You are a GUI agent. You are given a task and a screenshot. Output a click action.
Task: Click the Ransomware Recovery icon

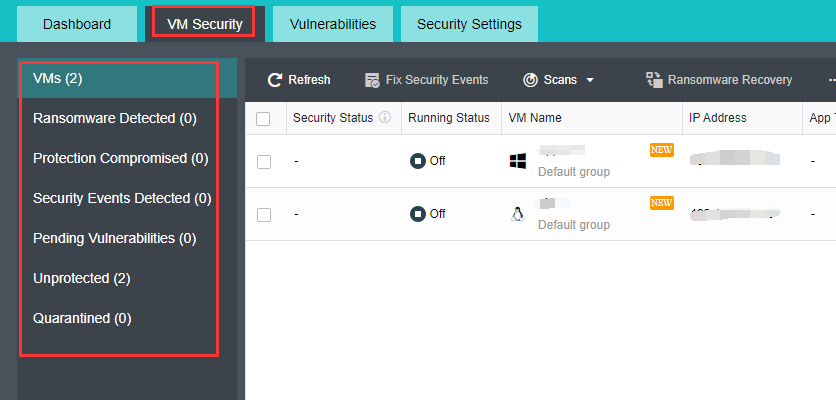pos(654,80)
